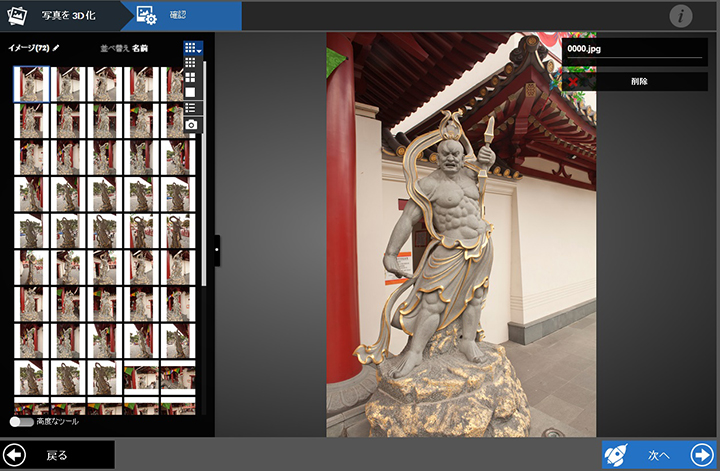The height and width of the screenshot is (471, 720).
Task: Switch to the list view icon
Action: (x=190, y=108)
